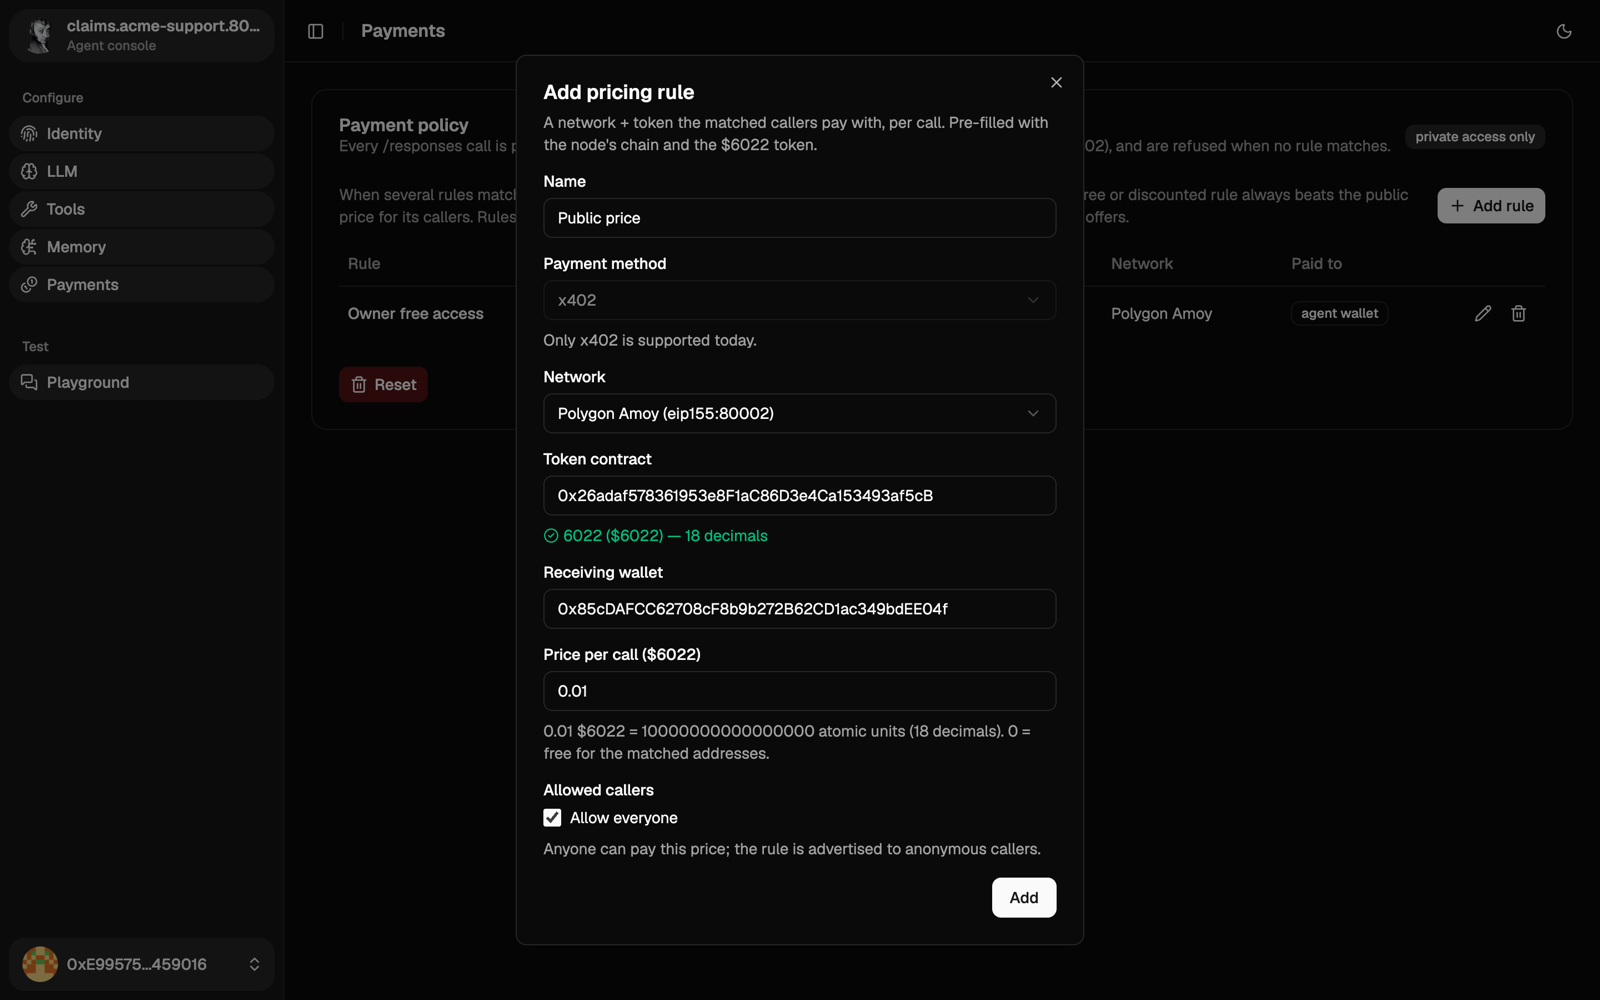Click the Add button in the dialog
This screenshot has height=1000, width=1600.
point(1023,897)
